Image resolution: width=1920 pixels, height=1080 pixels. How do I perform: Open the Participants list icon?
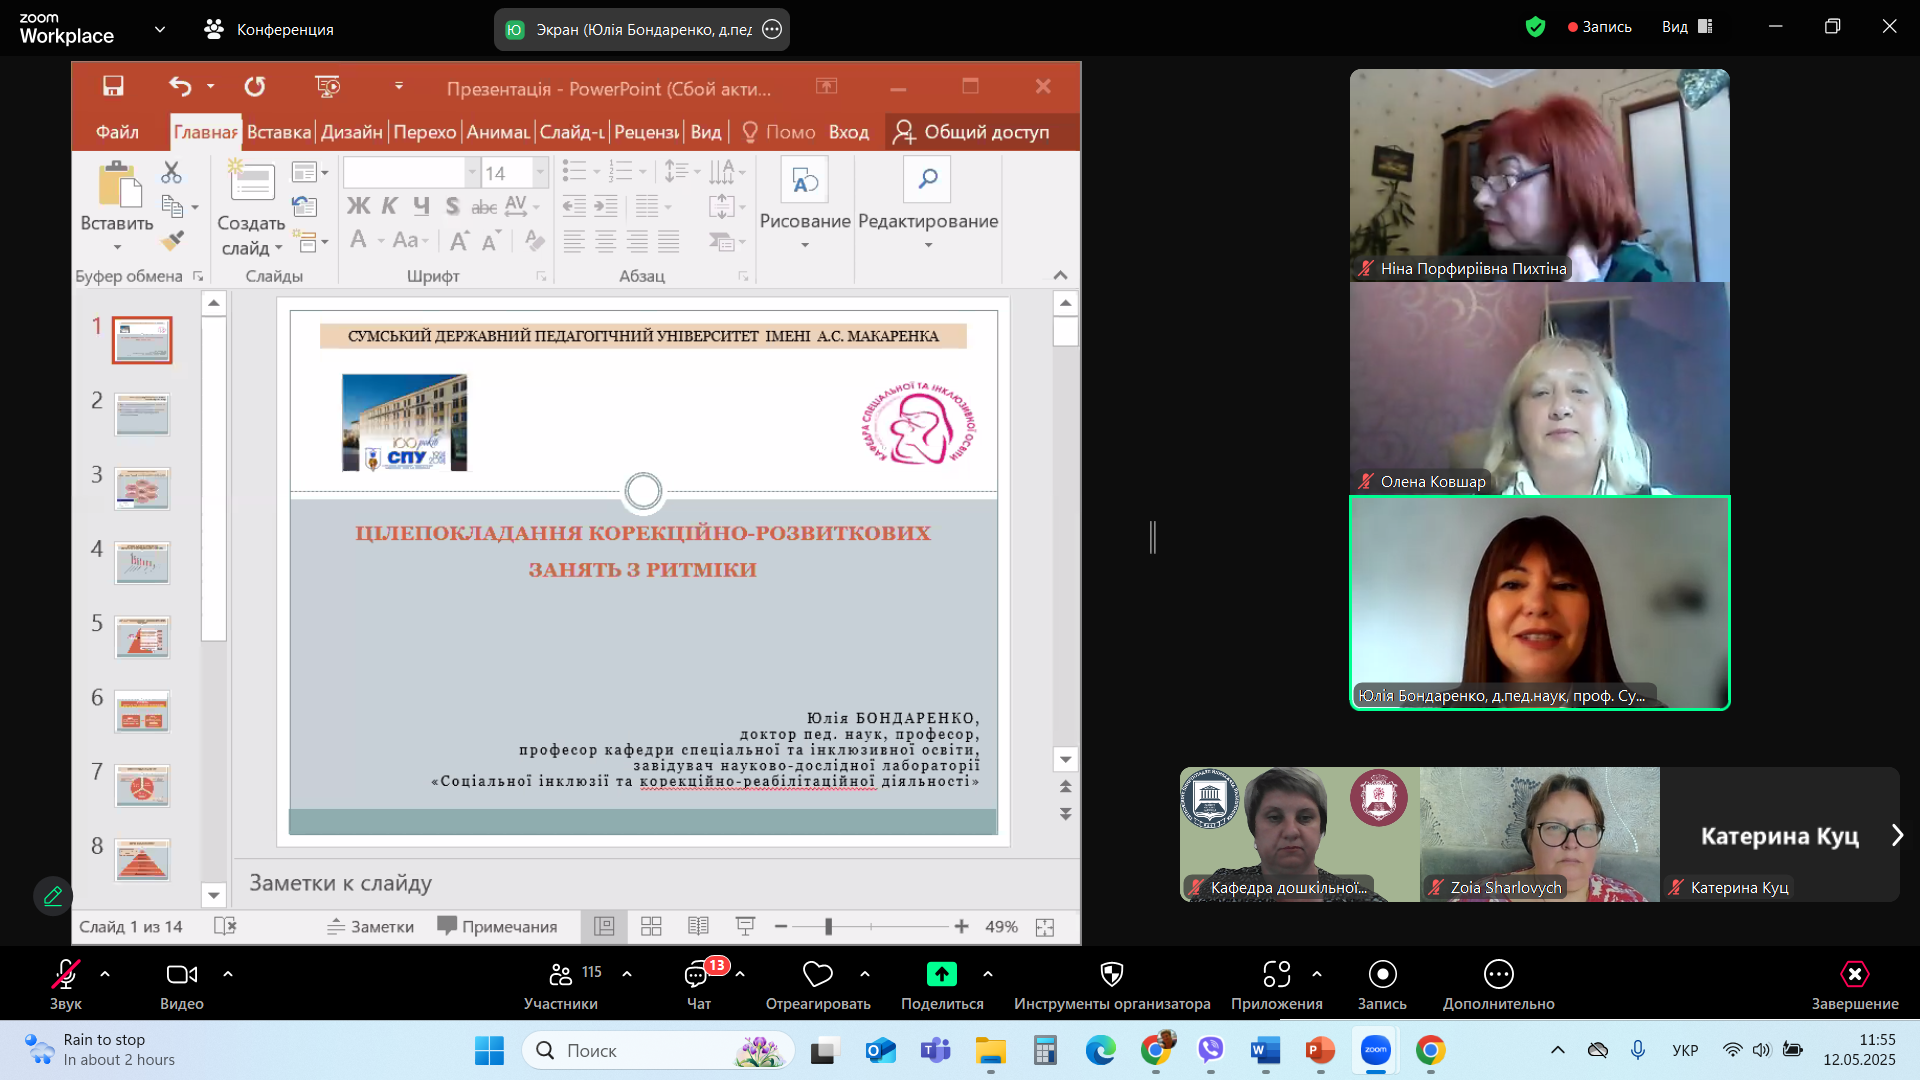tap(561, 974)
